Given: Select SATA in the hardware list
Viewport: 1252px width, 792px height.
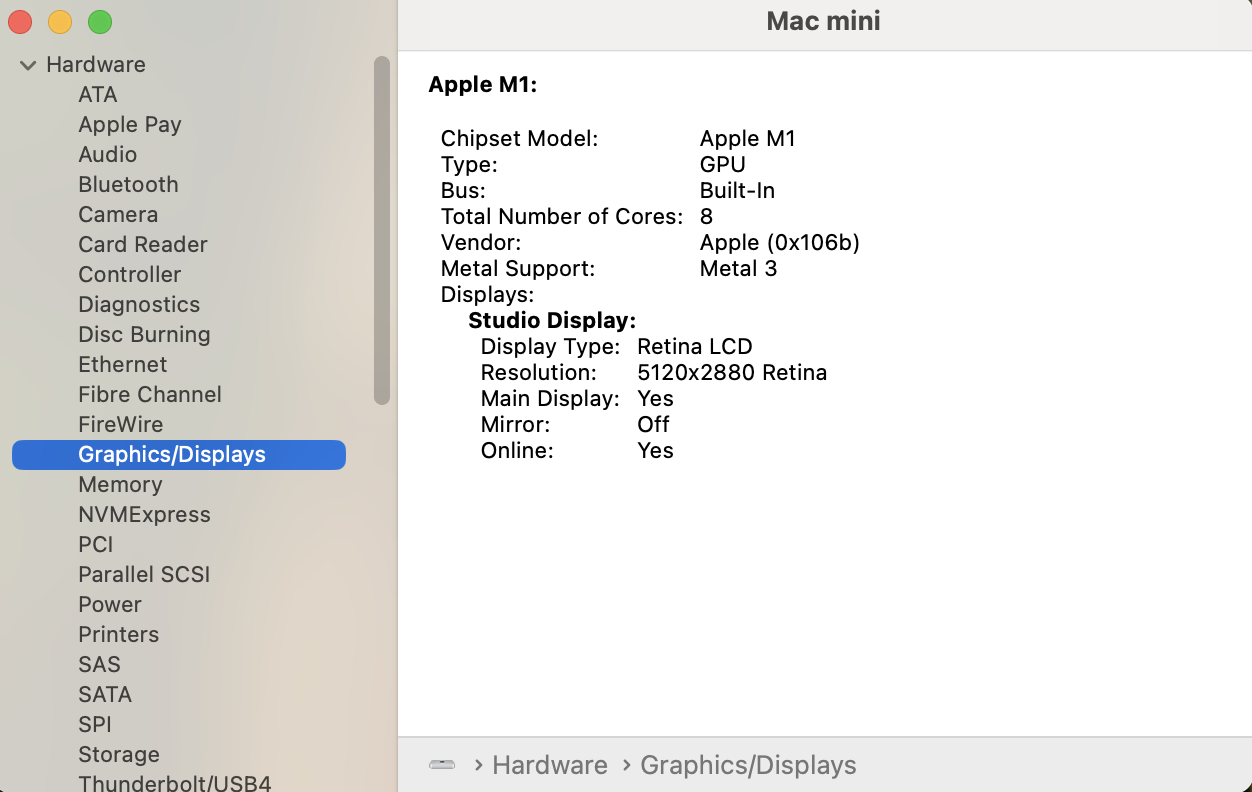Looking at the screenshot, I should (105, 694).
